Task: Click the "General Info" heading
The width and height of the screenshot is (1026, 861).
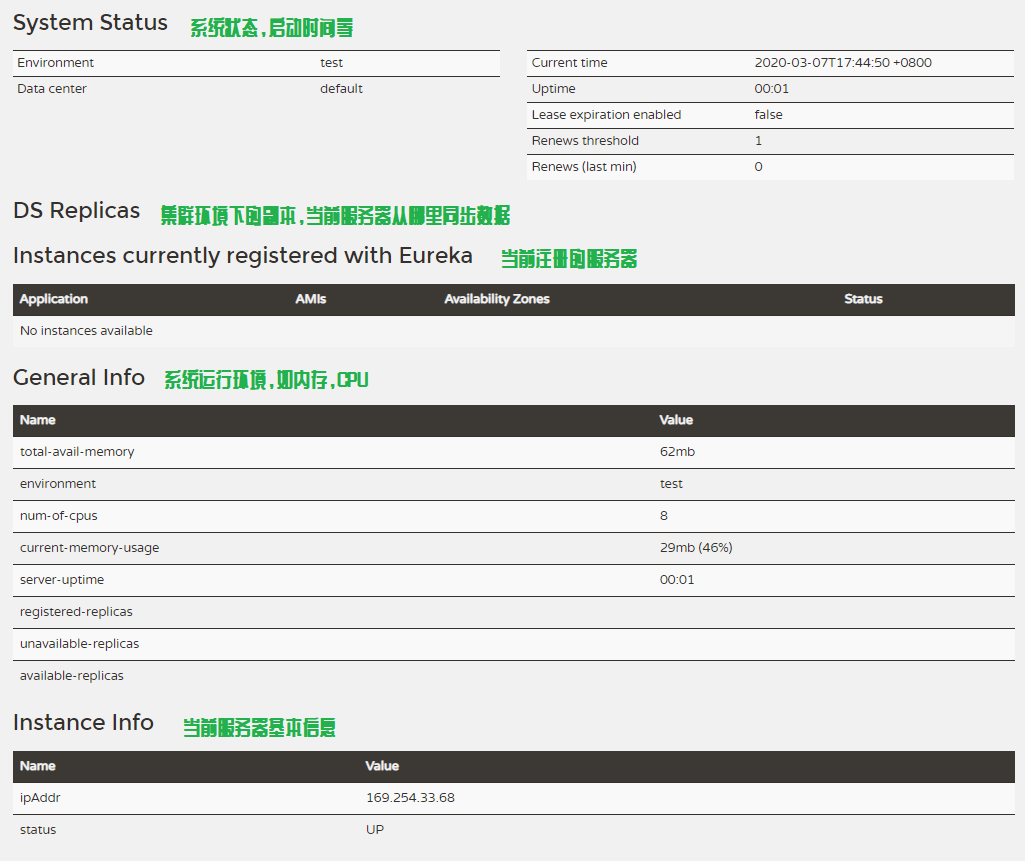Action: tap(79, 378)
